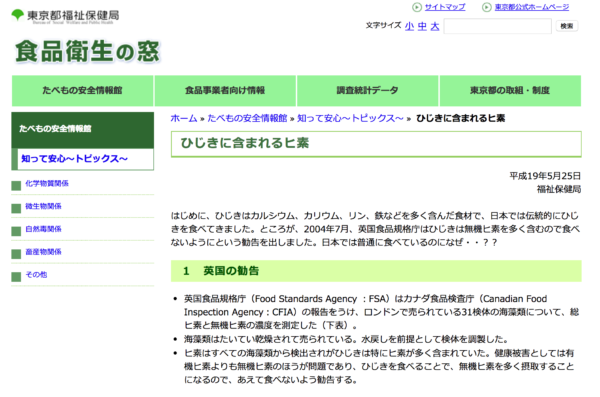Open the 自然毒関係 sidebar link
The width and height of the screenshot is (600, 397).
pyautogui.click(x=43, y=229)
